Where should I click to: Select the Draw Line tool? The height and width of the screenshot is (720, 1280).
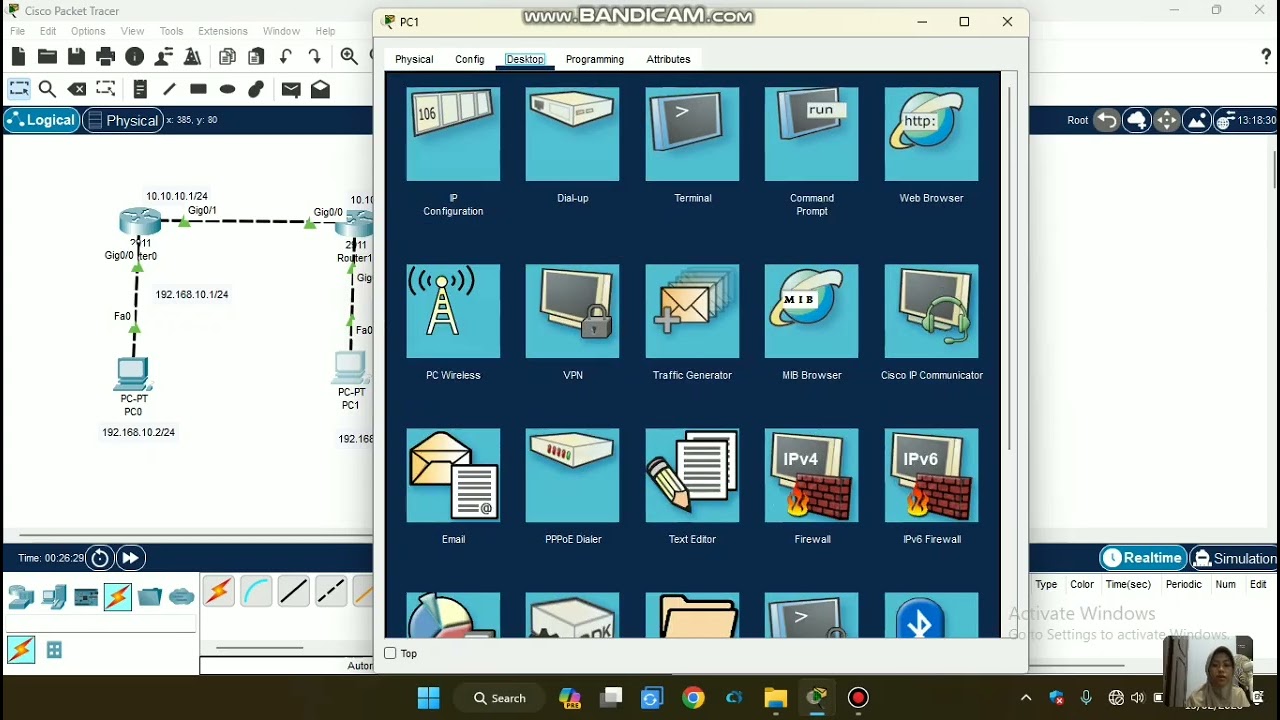point(169,89)
